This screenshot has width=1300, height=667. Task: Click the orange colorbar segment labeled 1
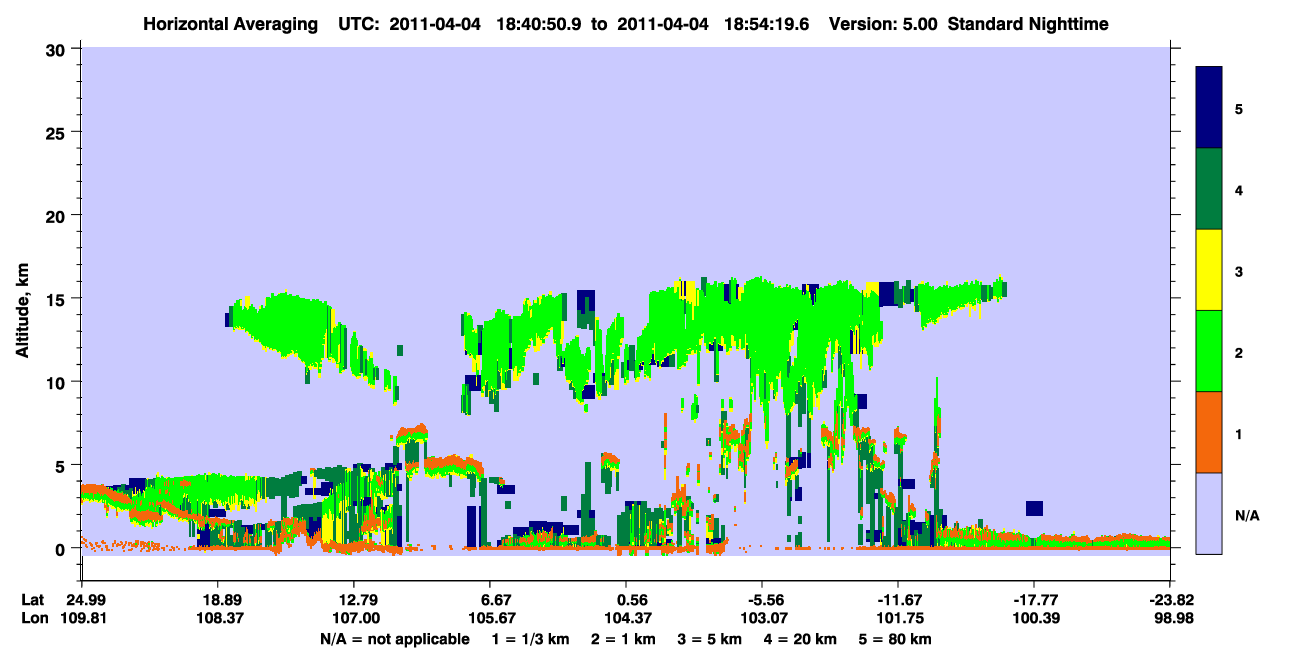pos(1209,432)
